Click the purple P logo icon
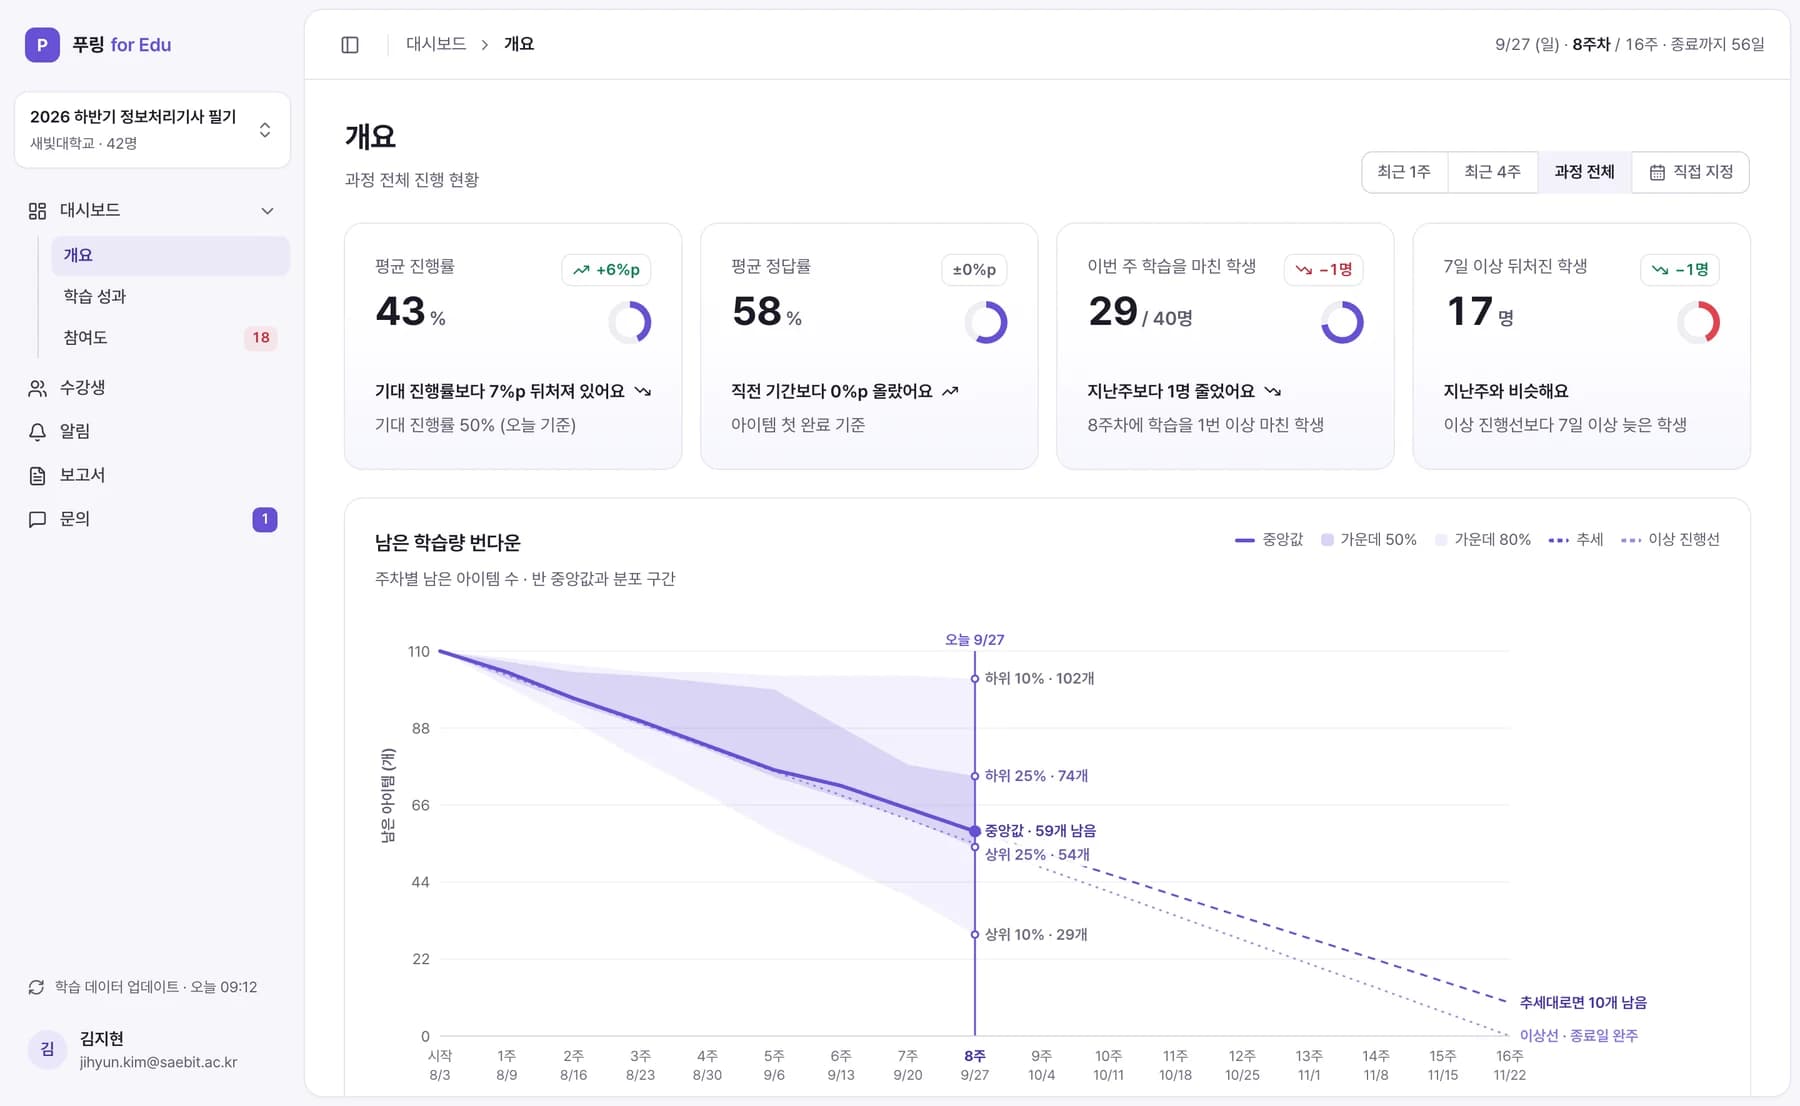 tap(42, 45)
